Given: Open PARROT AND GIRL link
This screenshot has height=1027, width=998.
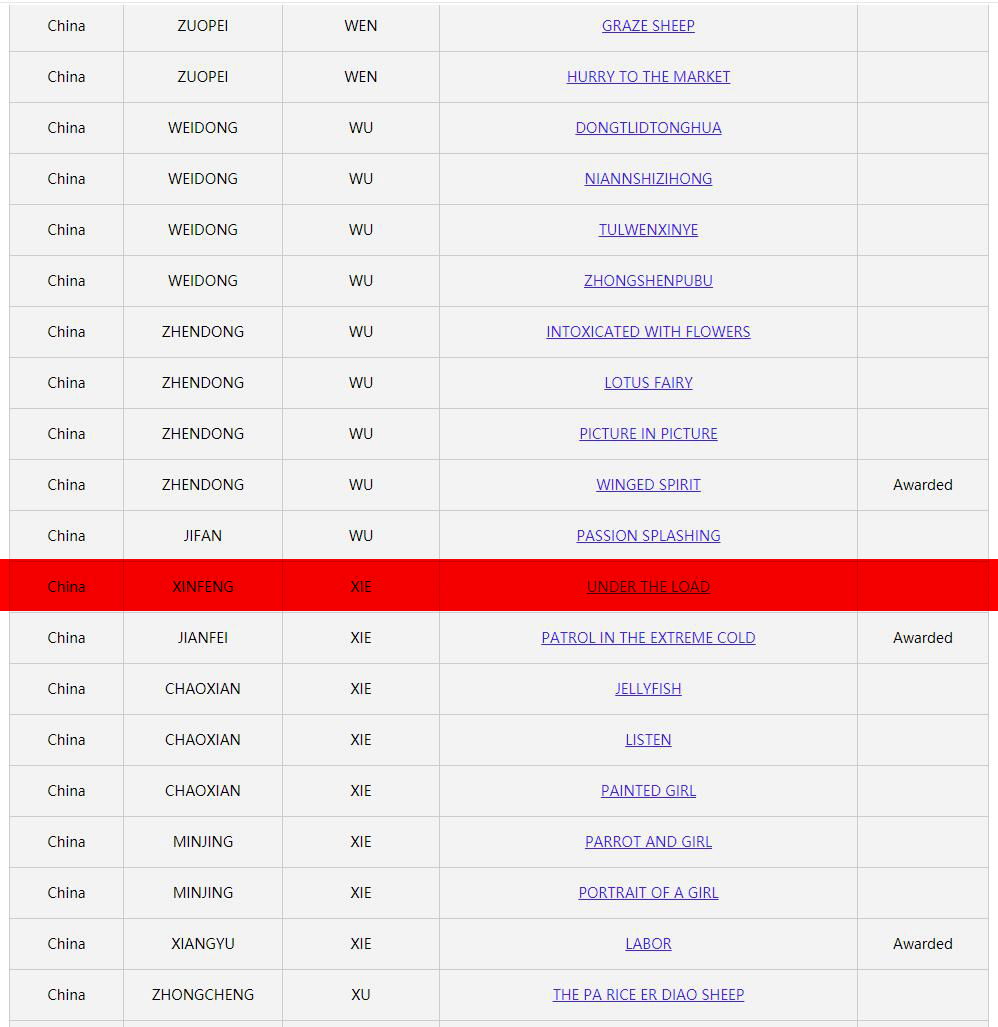Looking at the screenshot, I should click(x=648, y=843).
